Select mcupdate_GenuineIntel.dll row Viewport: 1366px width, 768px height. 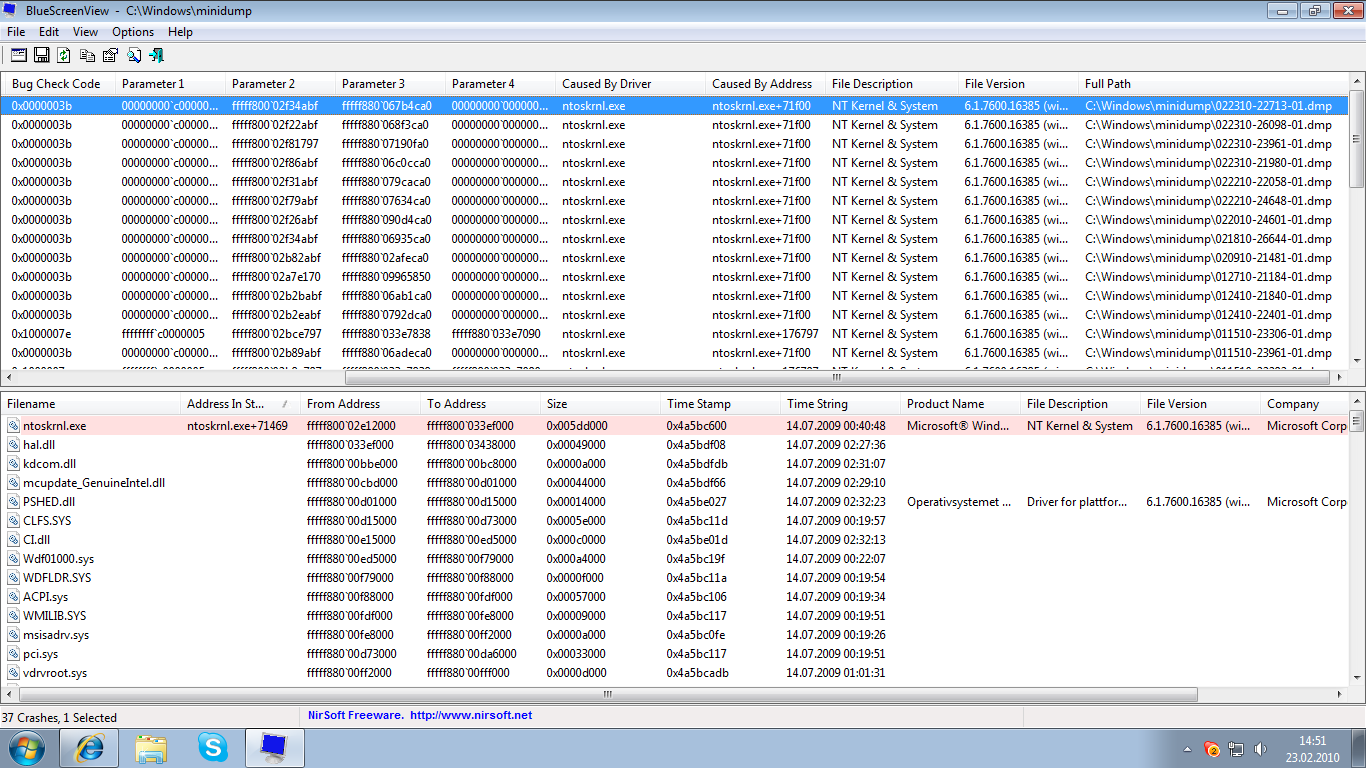pos(675,483)
